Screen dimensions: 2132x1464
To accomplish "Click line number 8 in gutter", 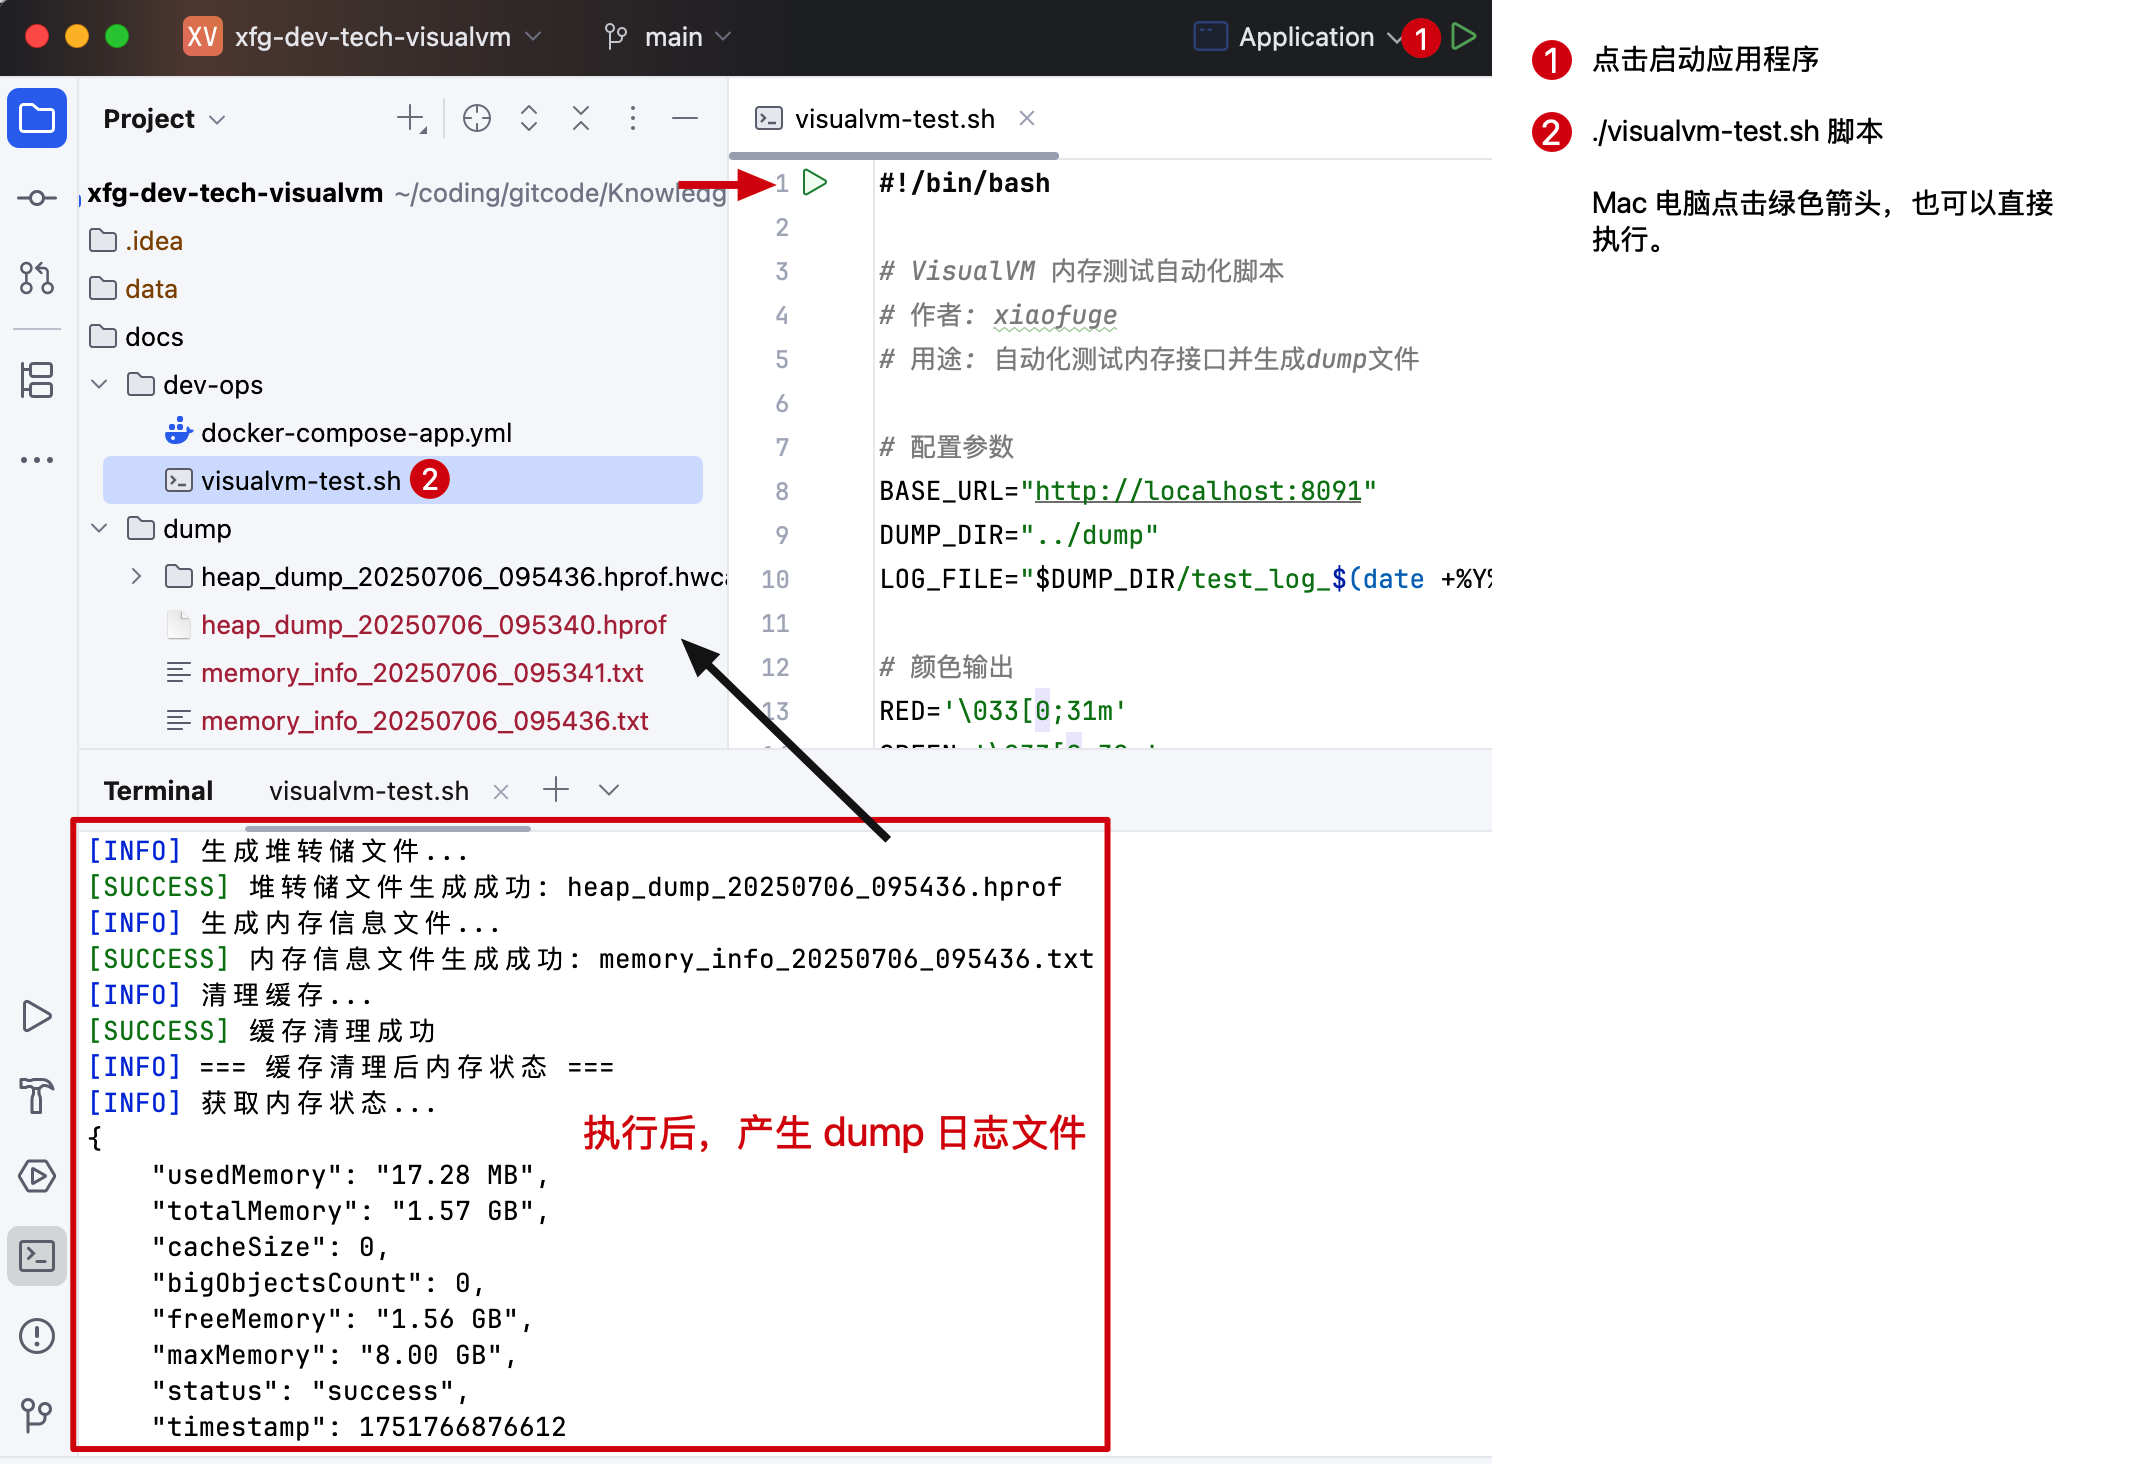I will [782, 491].
